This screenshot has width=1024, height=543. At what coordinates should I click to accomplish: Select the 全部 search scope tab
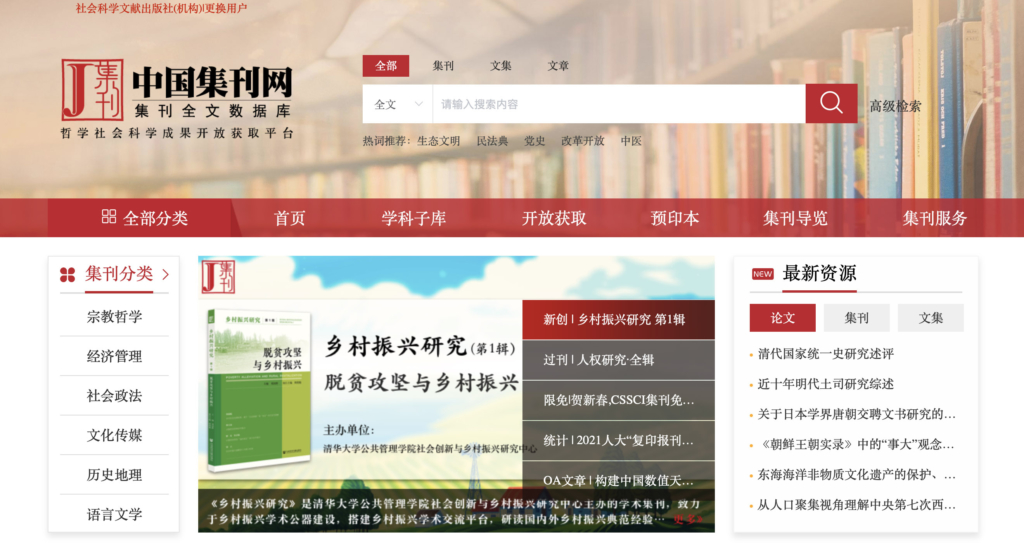[x=386, y=65]
